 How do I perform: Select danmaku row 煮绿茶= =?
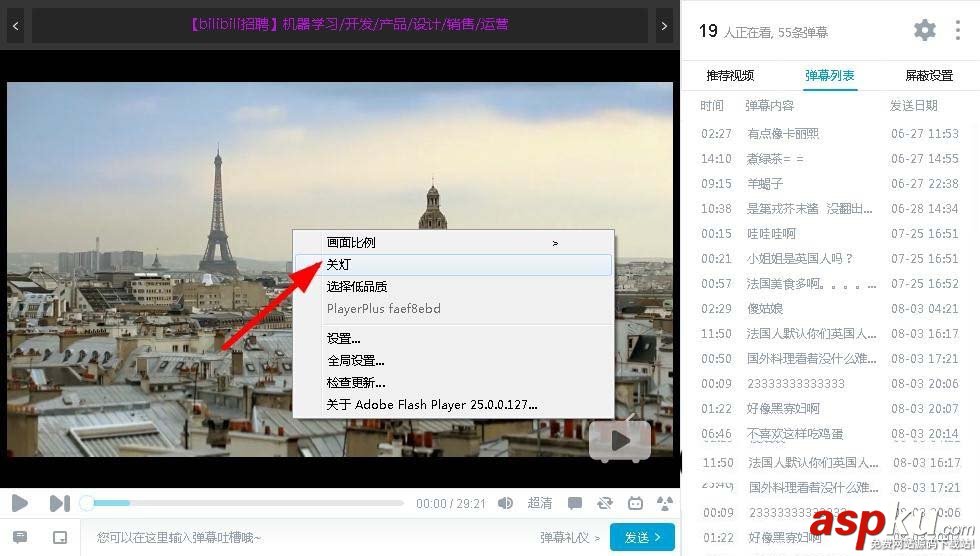click(x=829, y=159)
